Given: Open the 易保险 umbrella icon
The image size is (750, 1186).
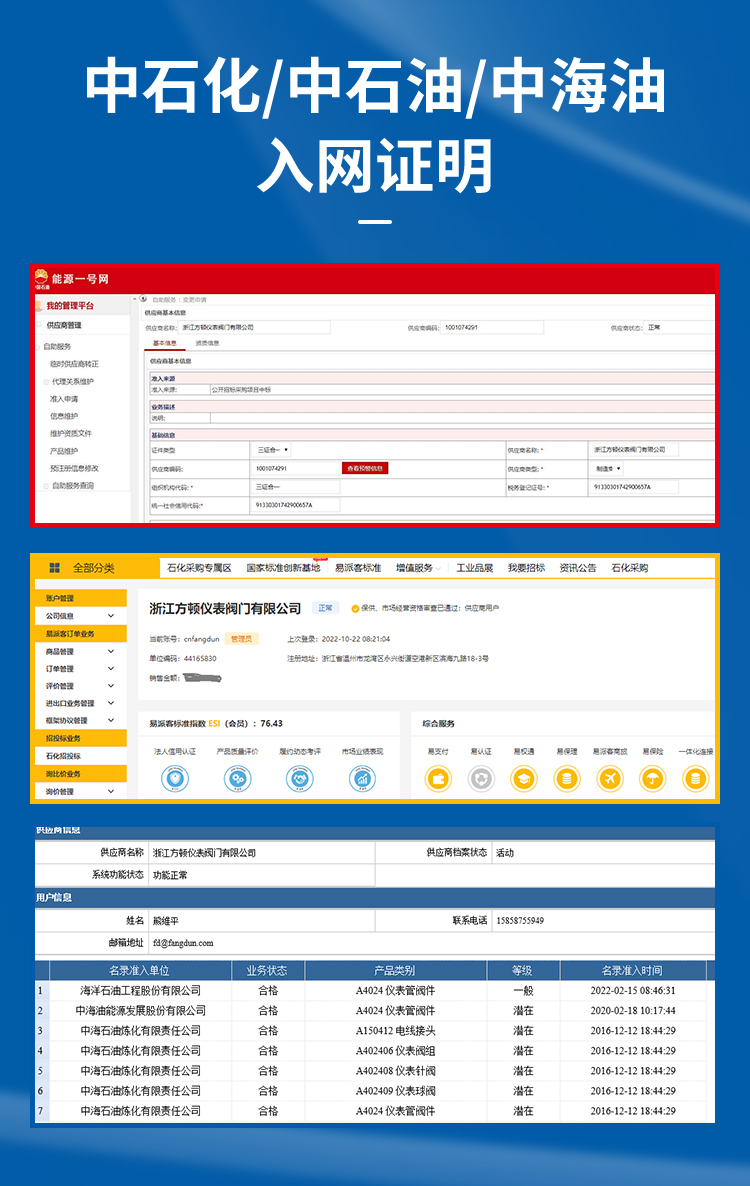Looking at the screenshot, I should click(x=652, y=778).
